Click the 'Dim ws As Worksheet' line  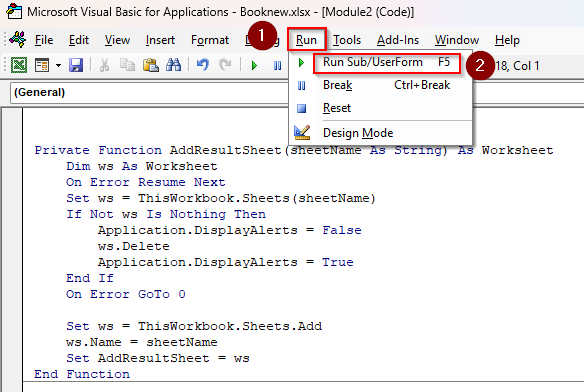[142, 166]
